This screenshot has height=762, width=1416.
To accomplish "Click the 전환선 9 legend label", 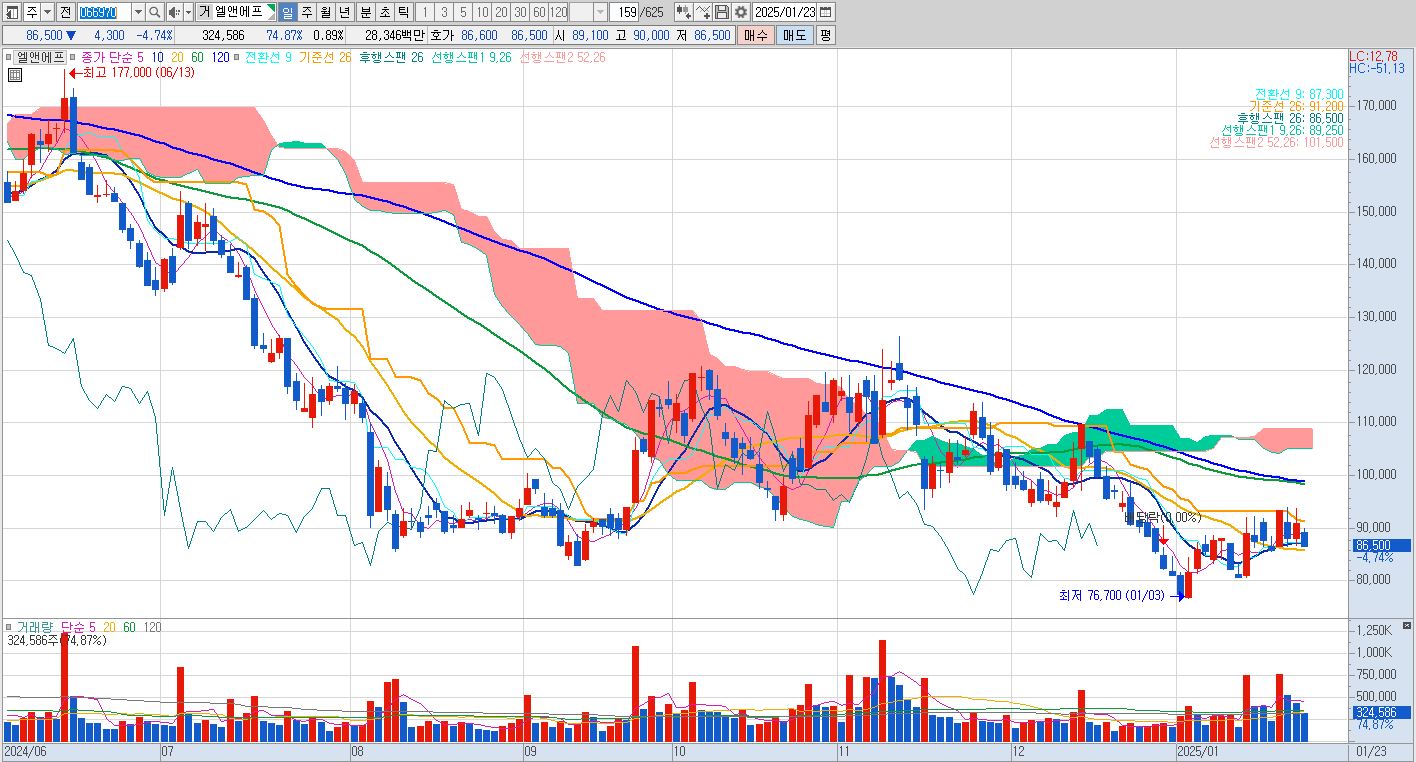I will 268,57.
